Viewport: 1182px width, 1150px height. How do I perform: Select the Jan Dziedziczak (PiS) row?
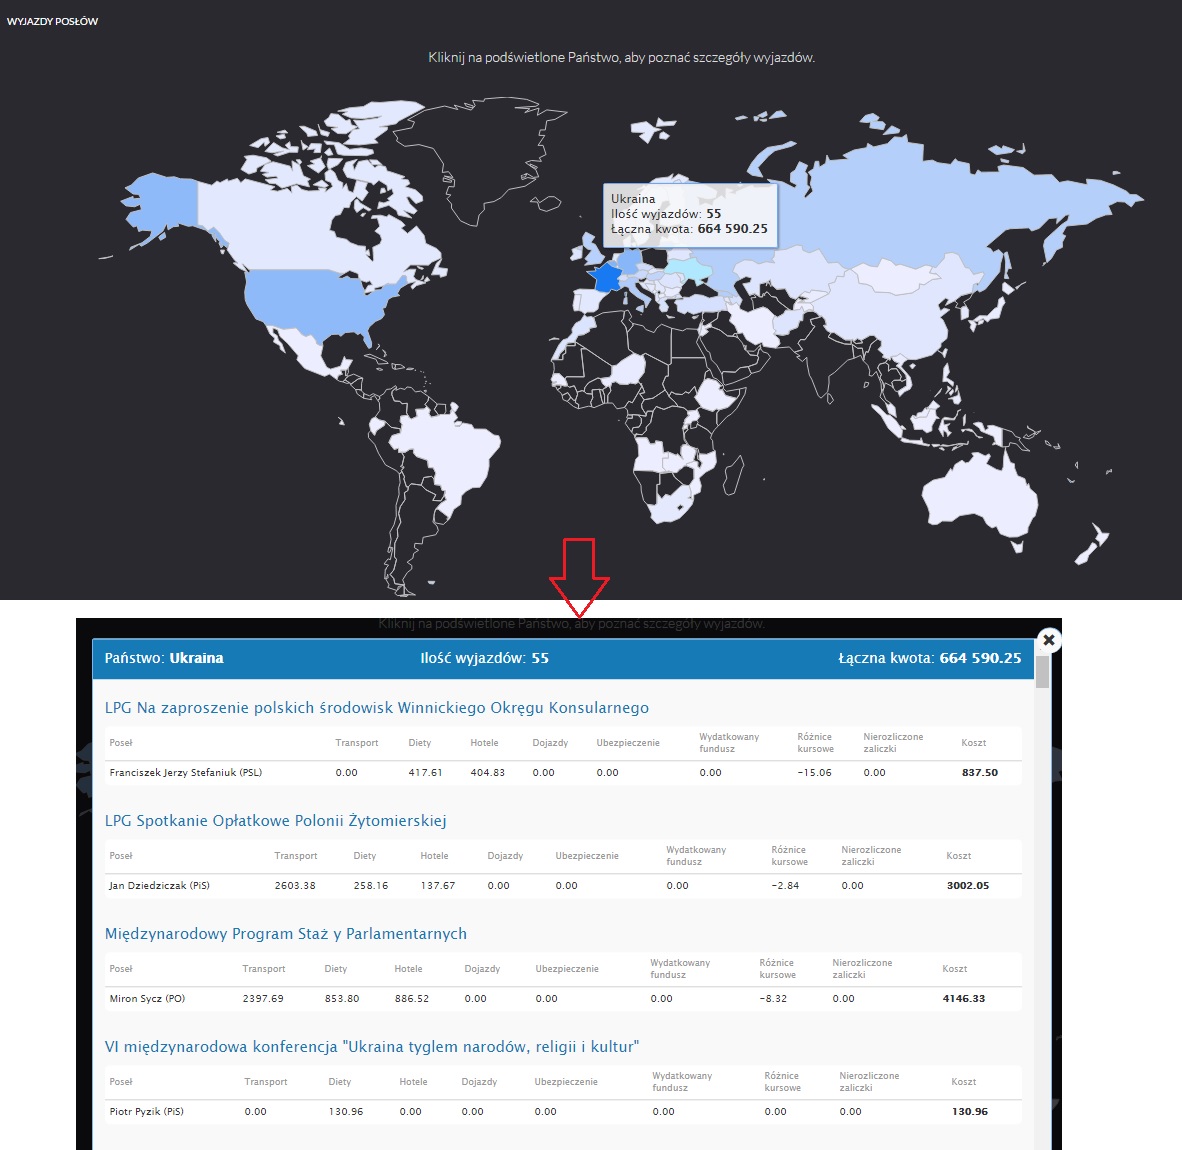159,886
